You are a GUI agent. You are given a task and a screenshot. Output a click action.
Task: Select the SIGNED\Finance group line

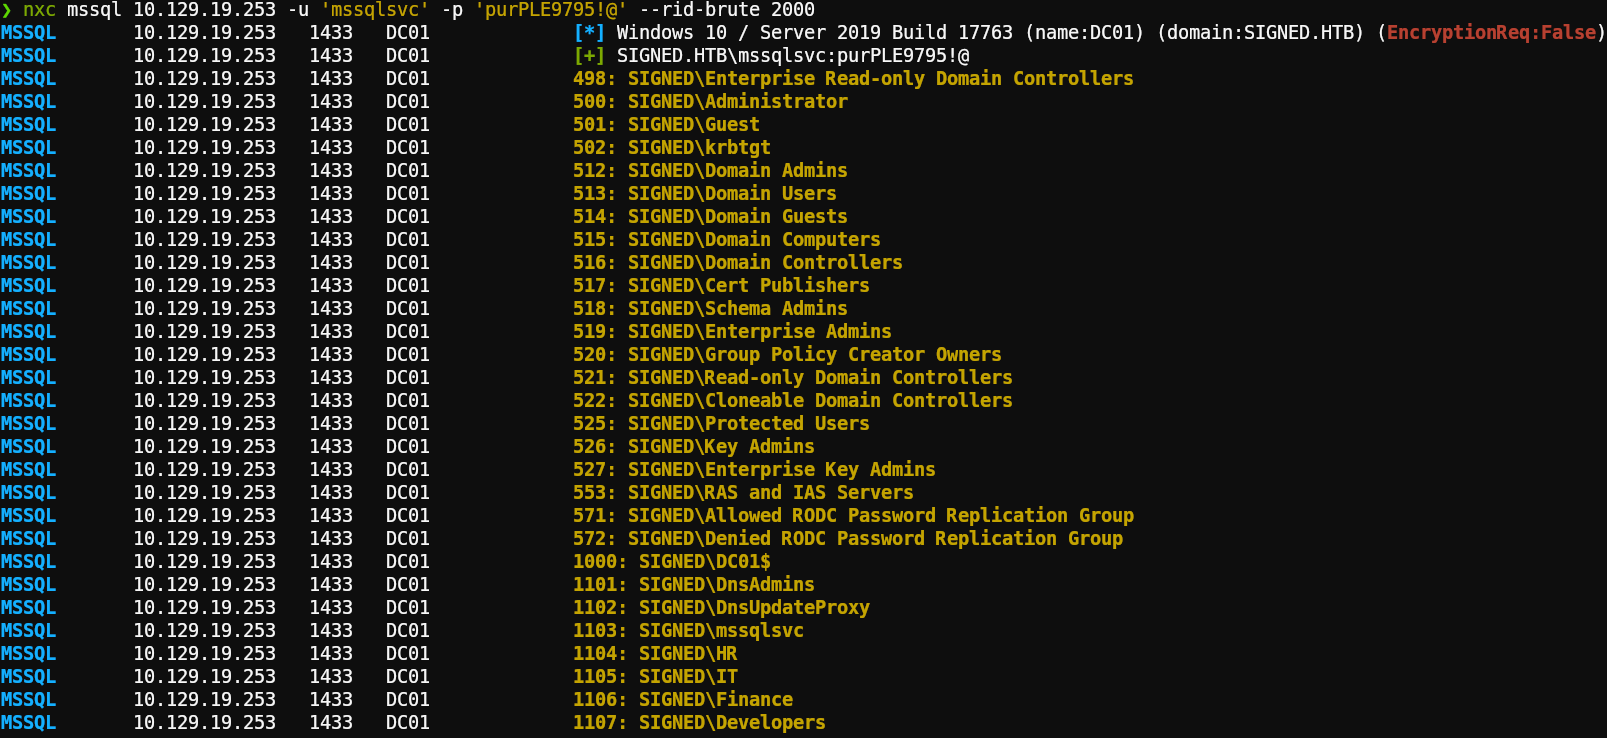(x=715, y=700)
